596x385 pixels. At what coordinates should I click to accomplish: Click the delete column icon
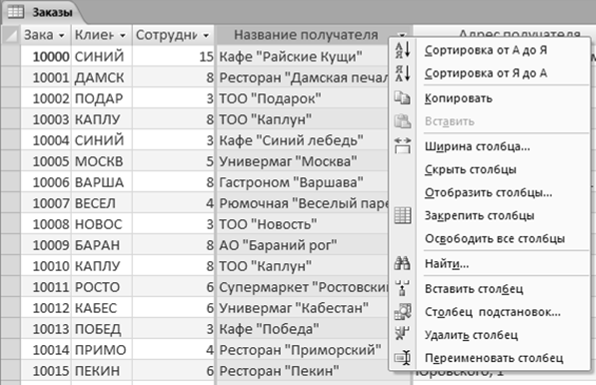(403, 334)
